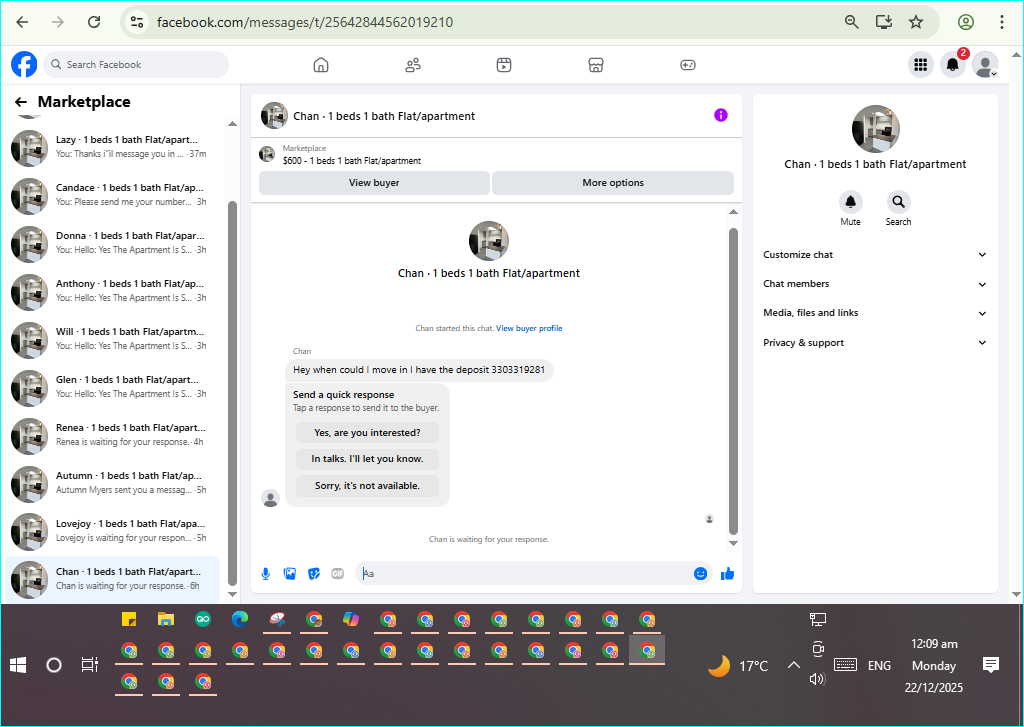This screenshot has height=727, width=1024.
Task: Open the Marketplace storefront icon
Action: [596, 65]
